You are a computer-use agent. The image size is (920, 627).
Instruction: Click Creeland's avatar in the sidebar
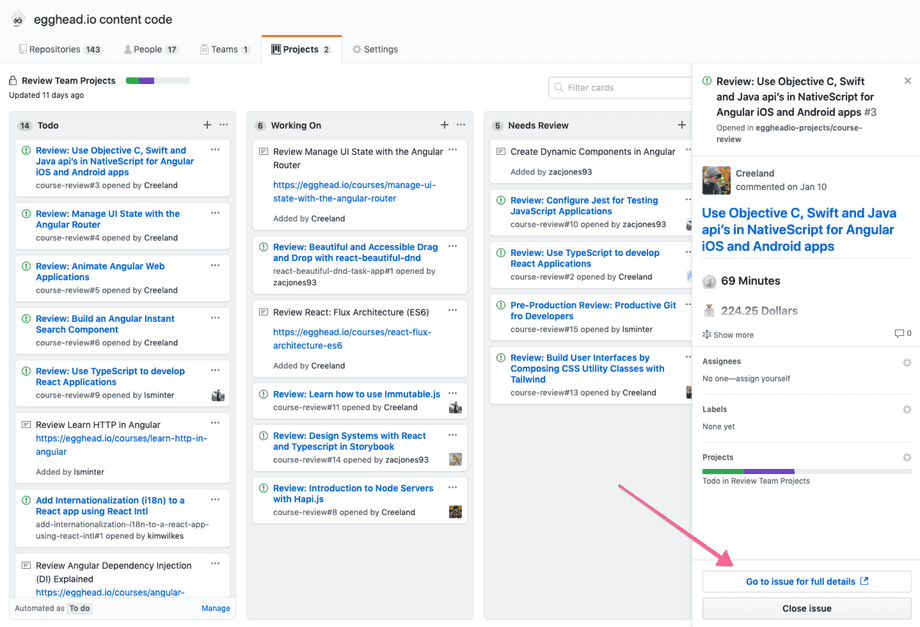point(716,180)
